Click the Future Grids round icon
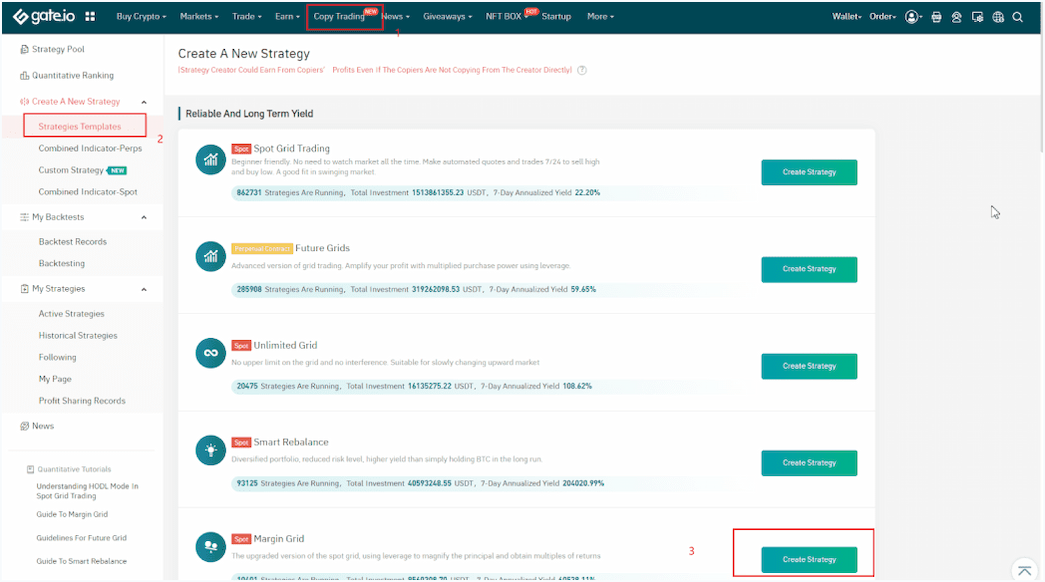 [211, 257]
